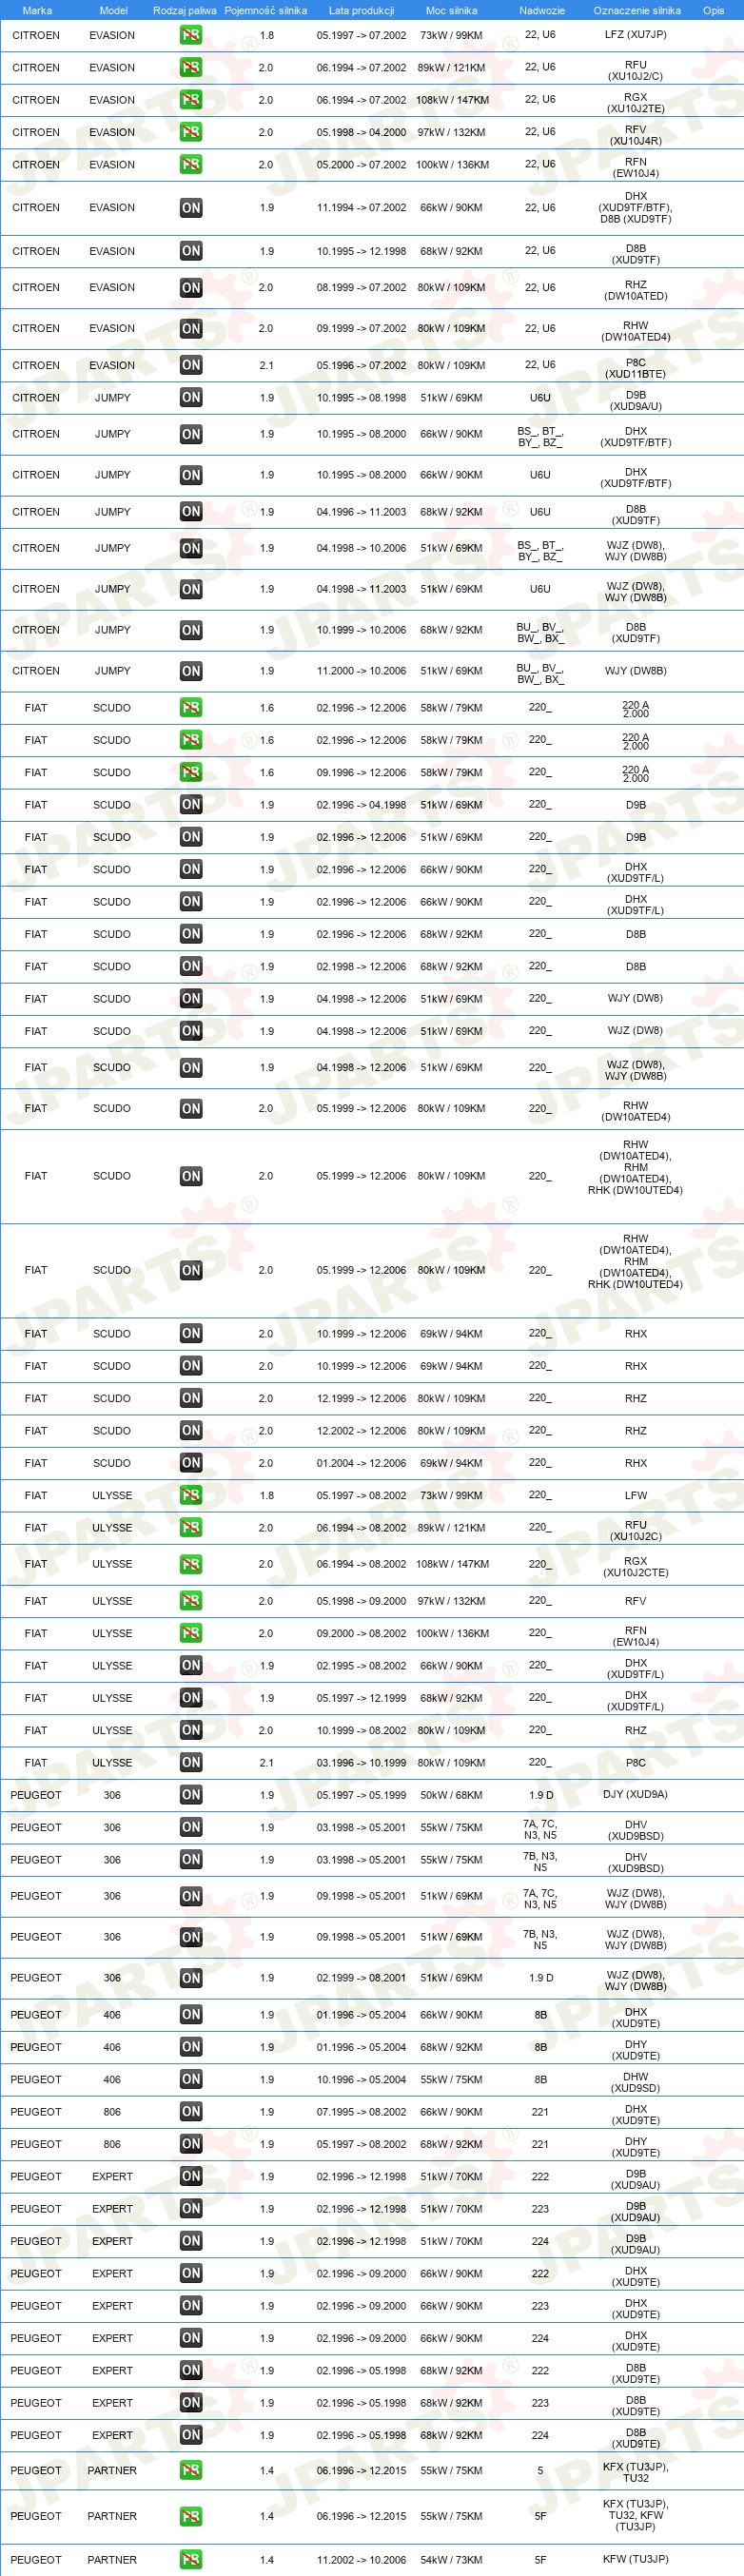Click the engine code LFW in the Ulysse row
744x2576 pixels.
click(636, 1495)
